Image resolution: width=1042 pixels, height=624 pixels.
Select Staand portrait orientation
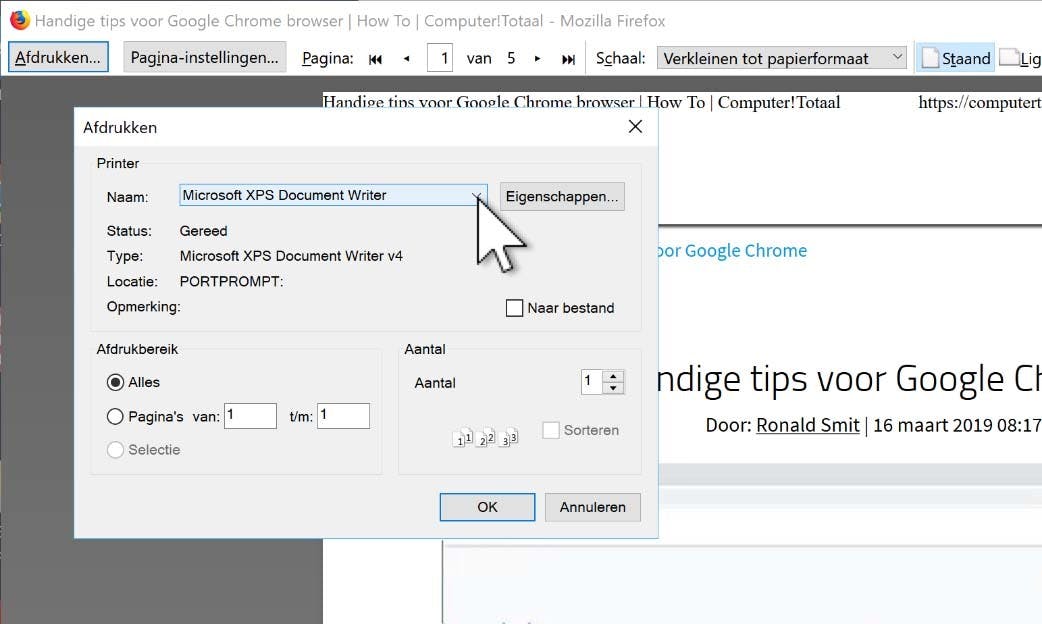tap(956, 58)
